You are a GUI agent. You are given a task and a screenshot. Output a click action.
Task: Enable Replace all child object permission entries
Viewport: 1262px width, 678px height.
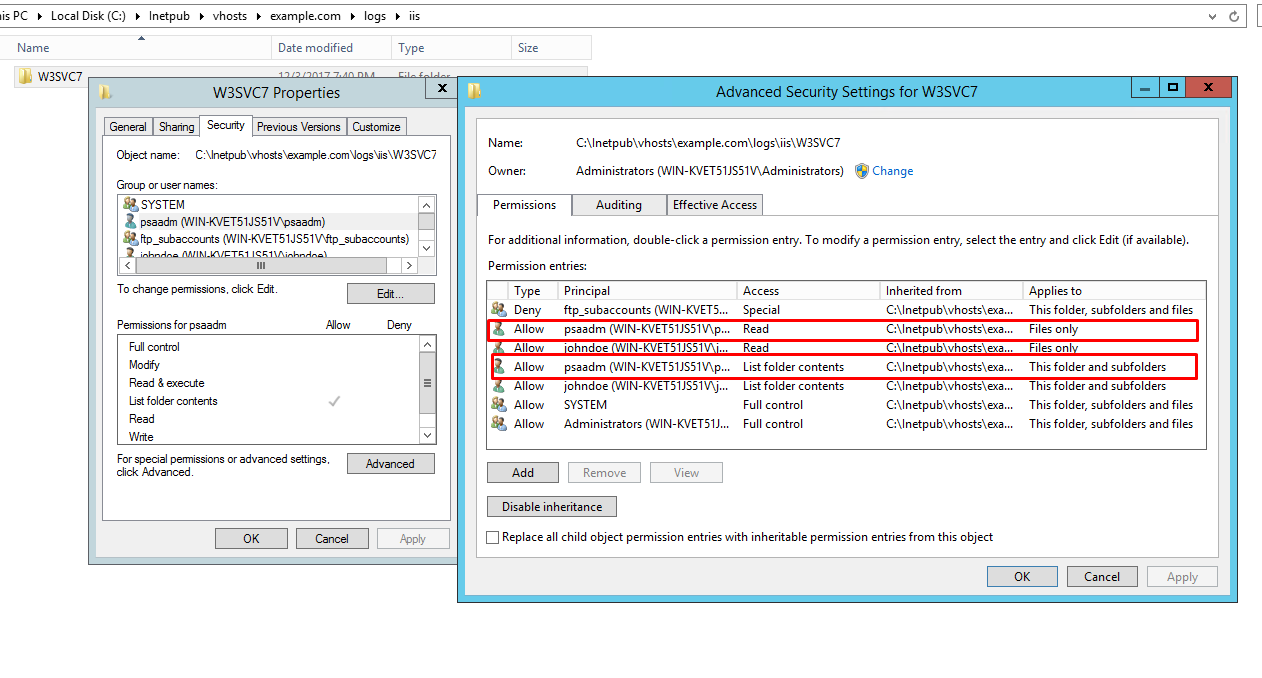pos(492,537)
